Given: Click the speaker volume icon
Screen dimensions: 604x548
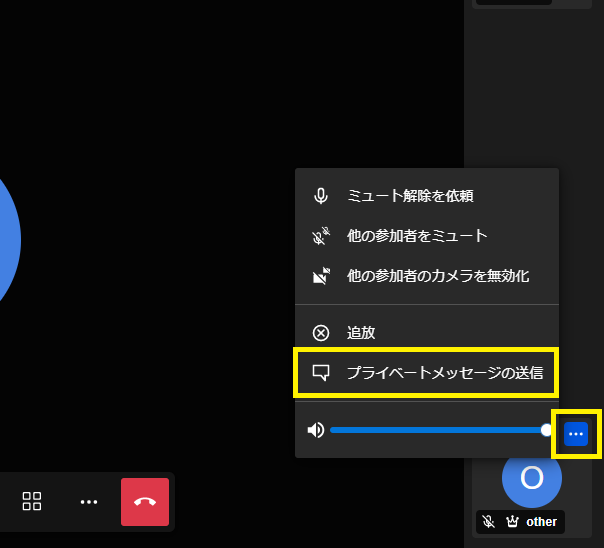Looking at the screenshot, I should [316, 430].
